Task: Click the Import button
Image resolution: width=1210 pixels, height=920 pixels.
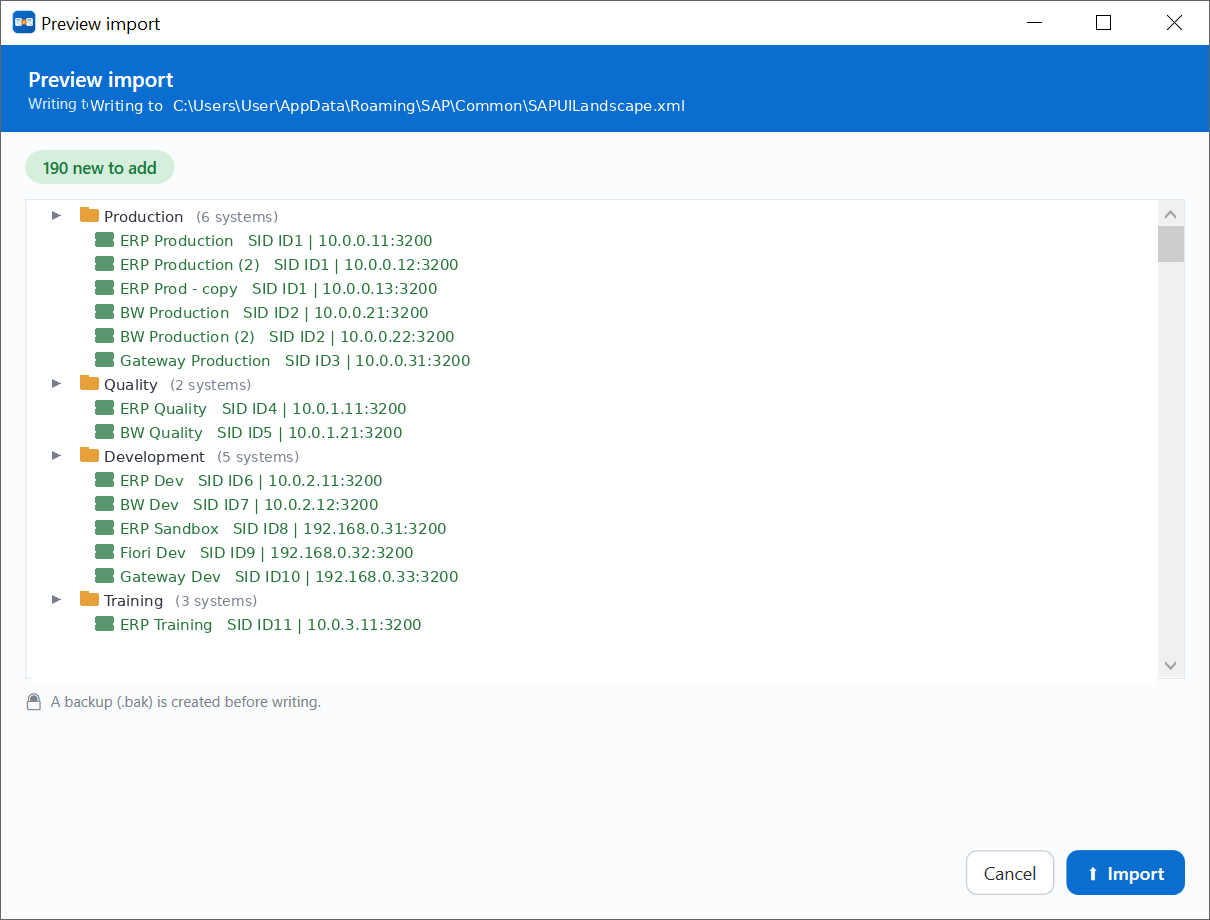Action: (x=1125, y=873)
